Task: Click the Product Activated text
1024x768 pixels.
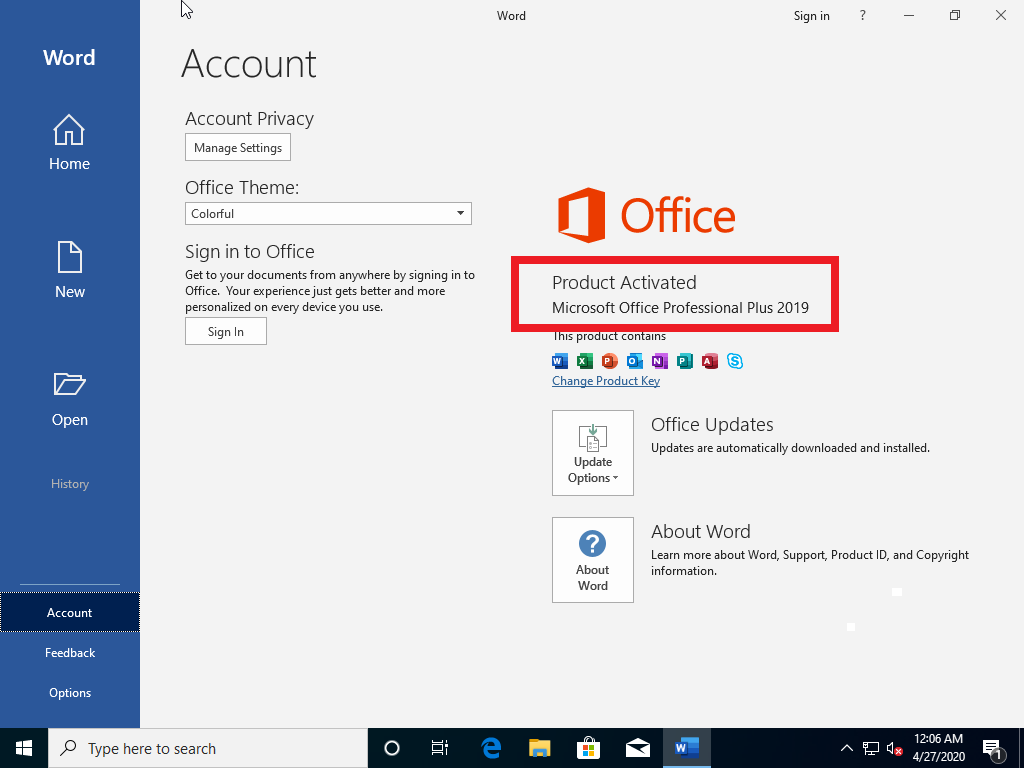Action: coord(624,283)
